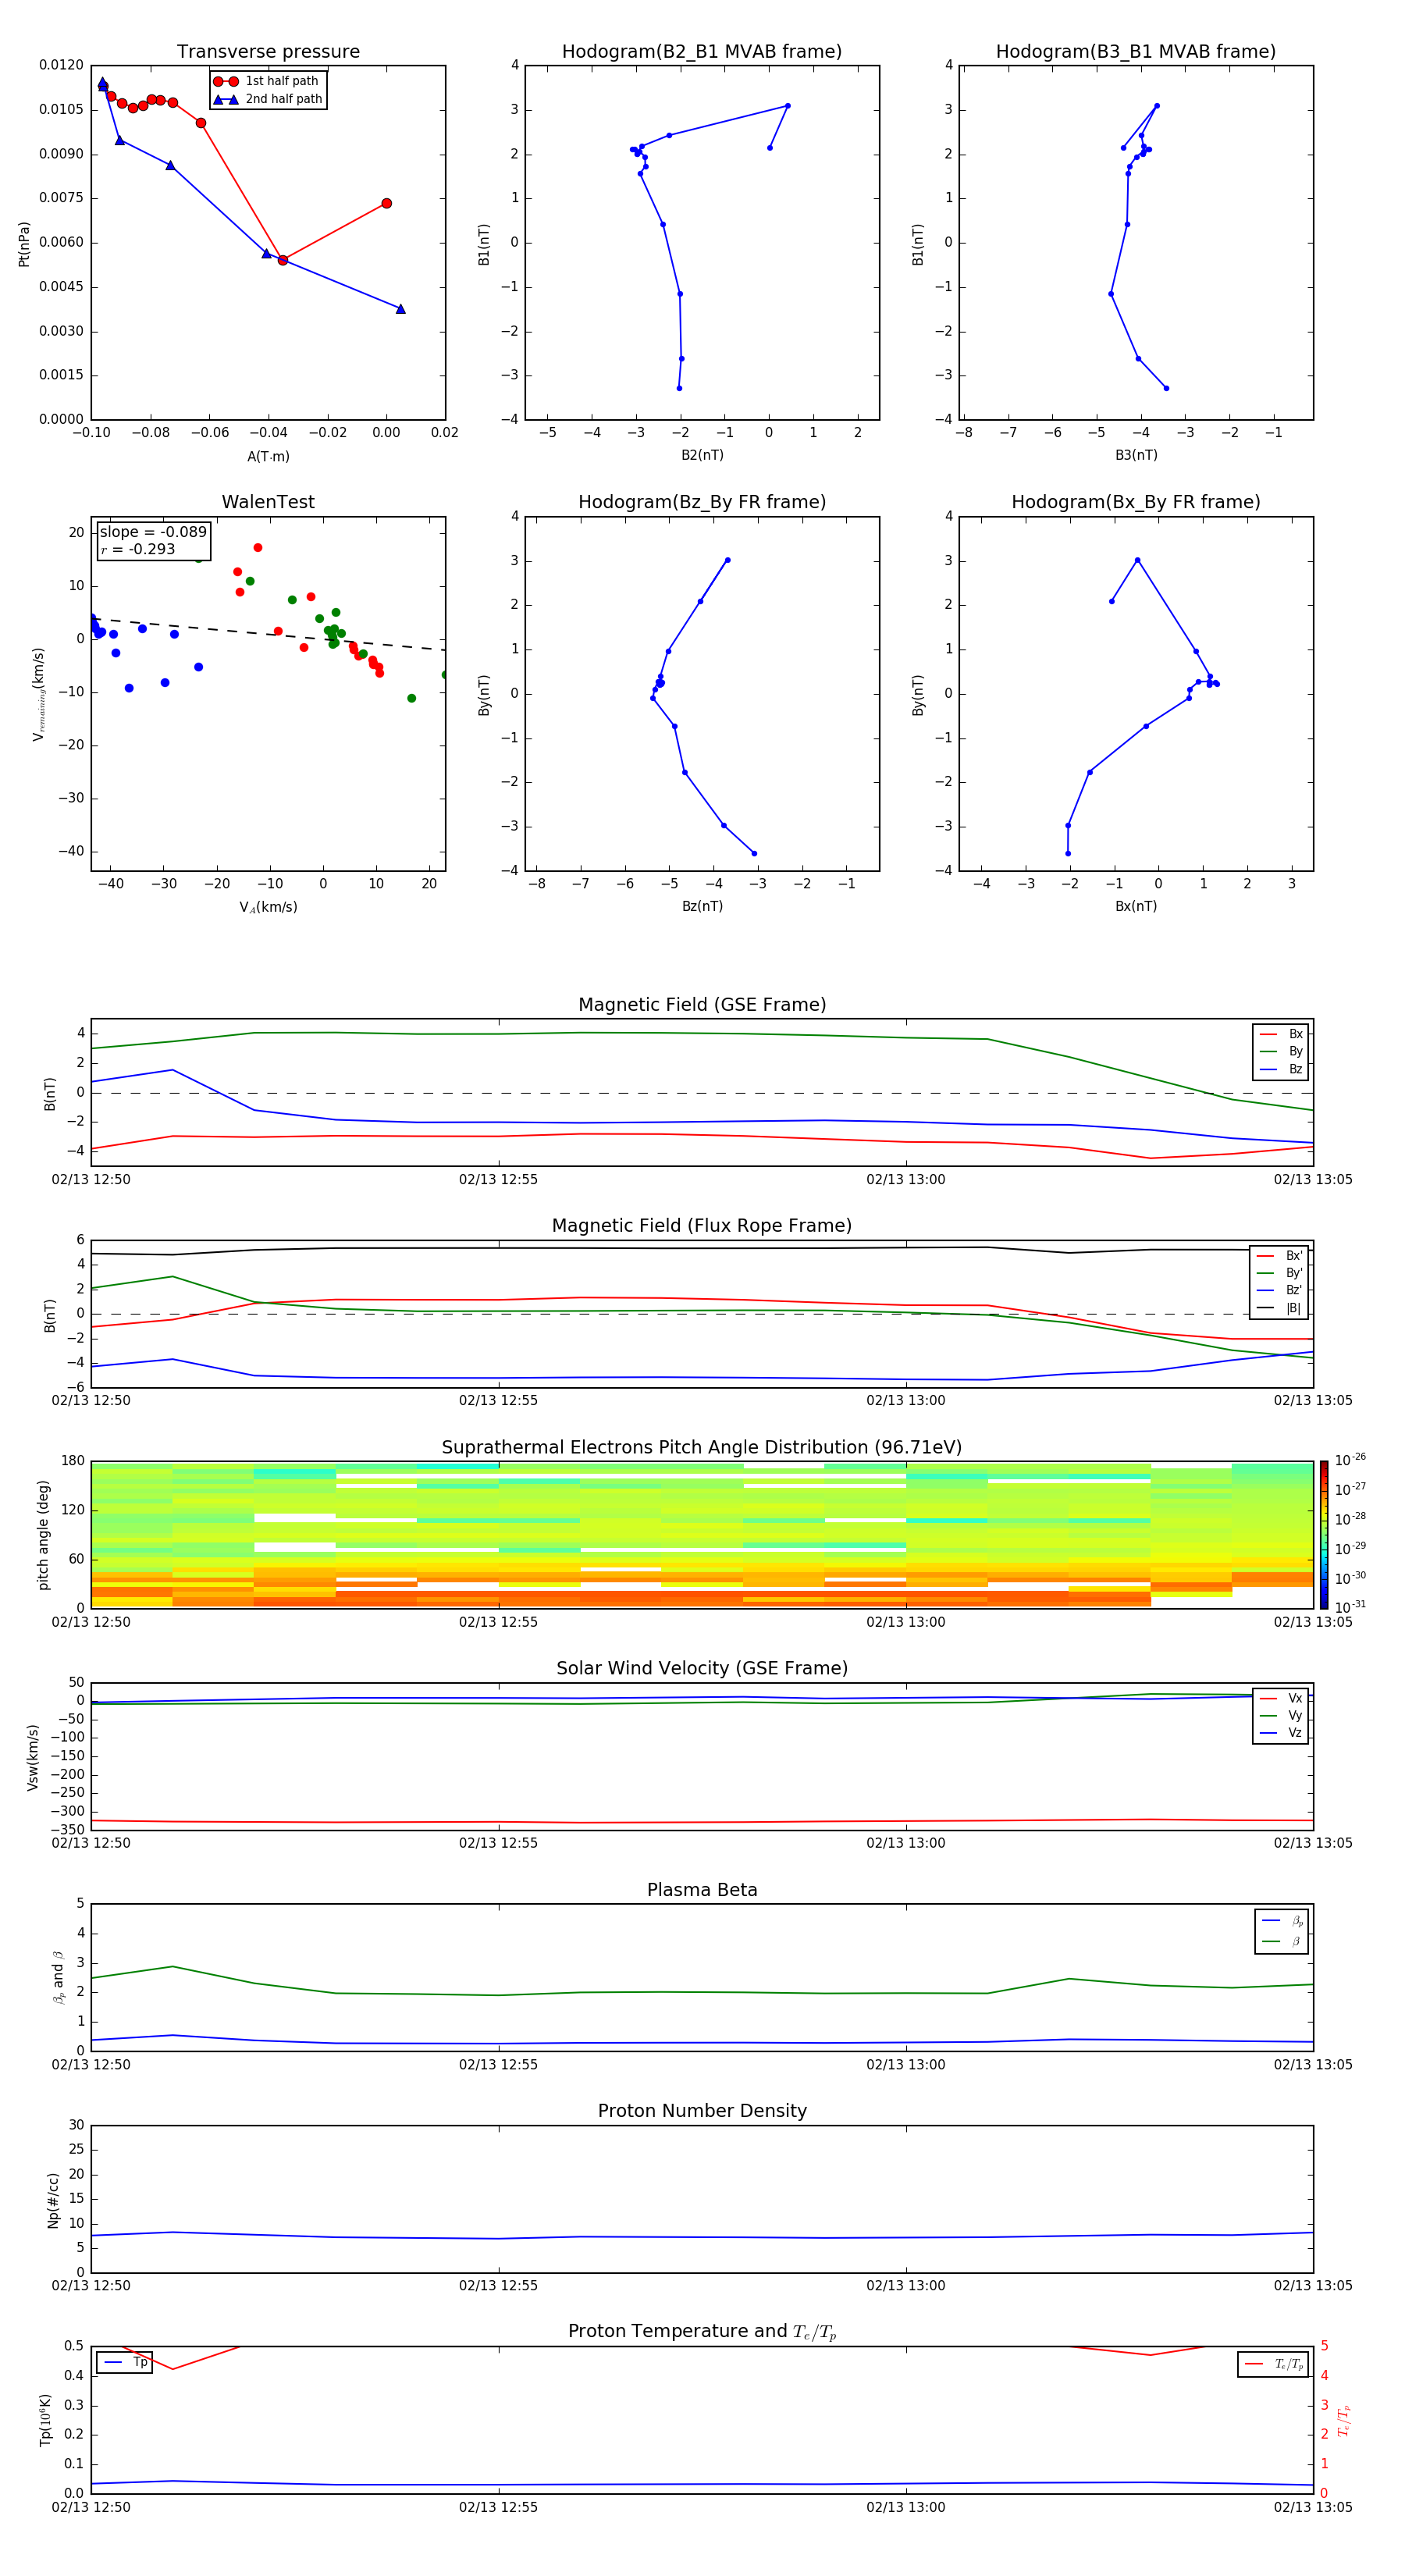Click the WalenTest 'VA(km/s)' x-axis label
The height and width of the screenshot is (2576, 1405).
268,907
